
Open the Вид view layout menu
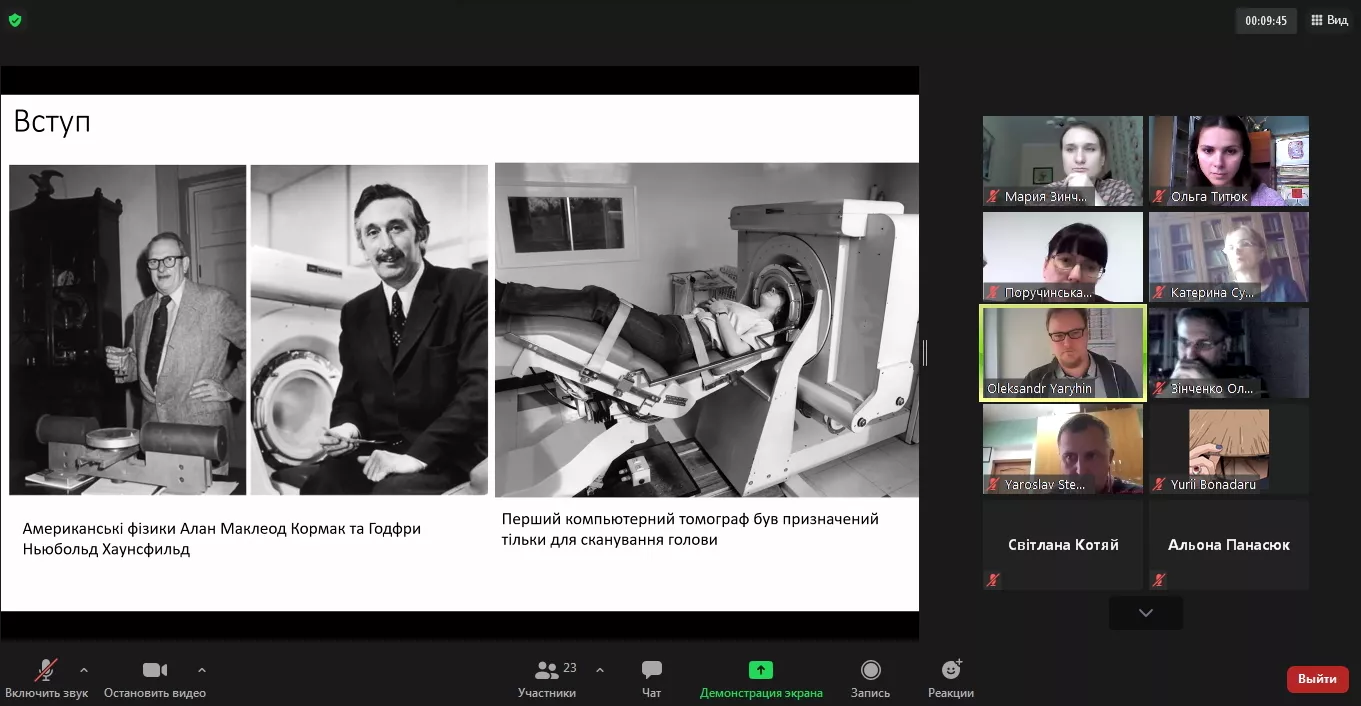click(x=1329, y=20)
